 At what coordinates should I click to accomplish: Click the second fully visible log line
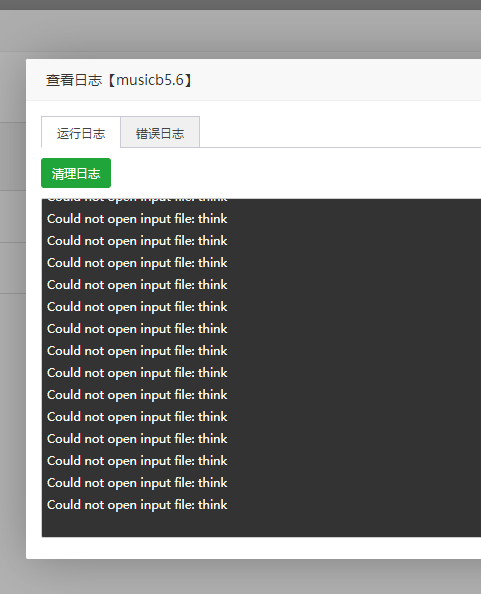pos(137,241)
